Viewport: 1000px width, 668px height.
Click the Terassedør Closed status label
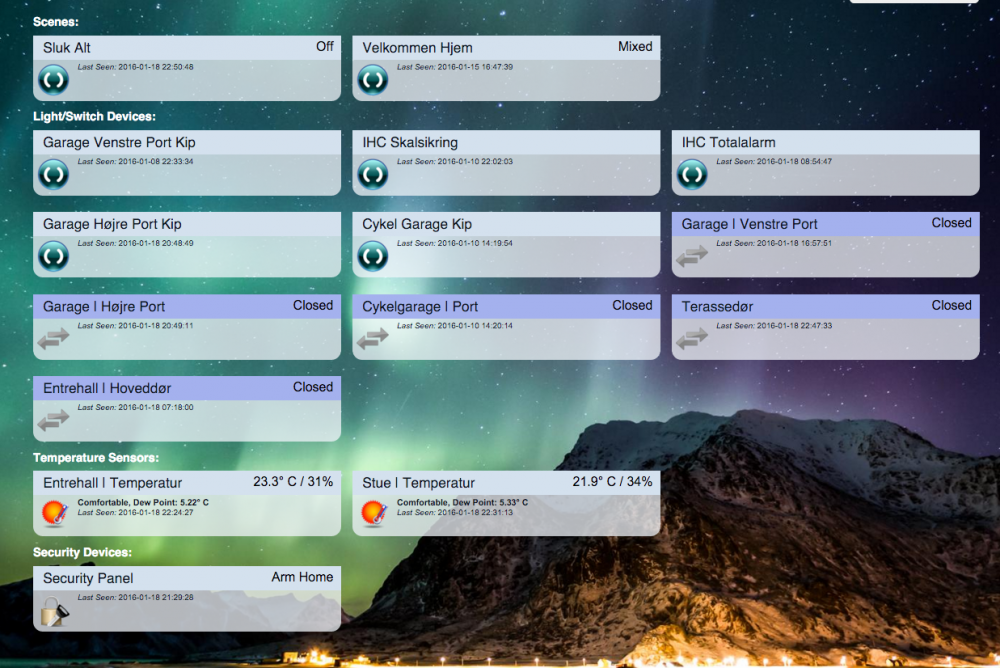pos(951,305)
